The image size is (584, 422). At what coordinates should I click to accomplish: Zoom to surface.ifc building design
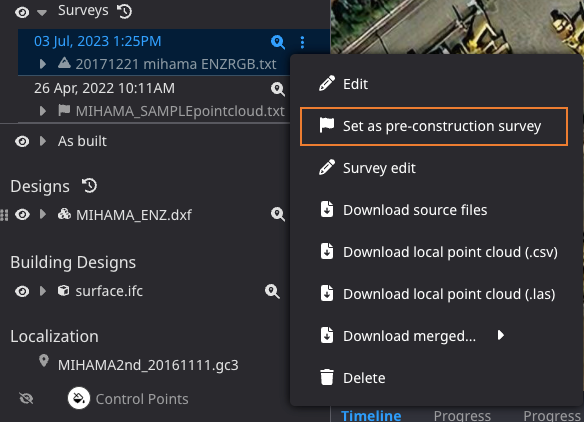tap(272, 291)
